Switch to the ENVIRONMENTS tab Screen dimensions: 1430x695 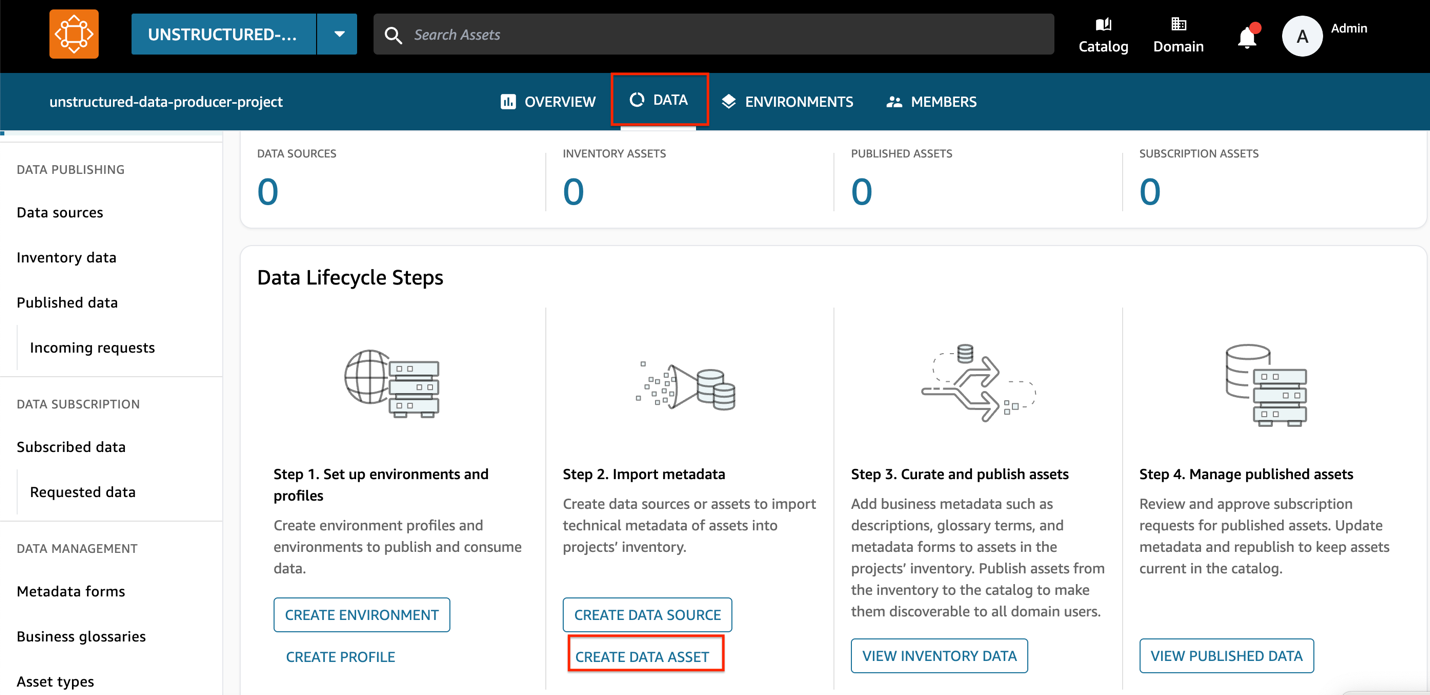point(787,101)
